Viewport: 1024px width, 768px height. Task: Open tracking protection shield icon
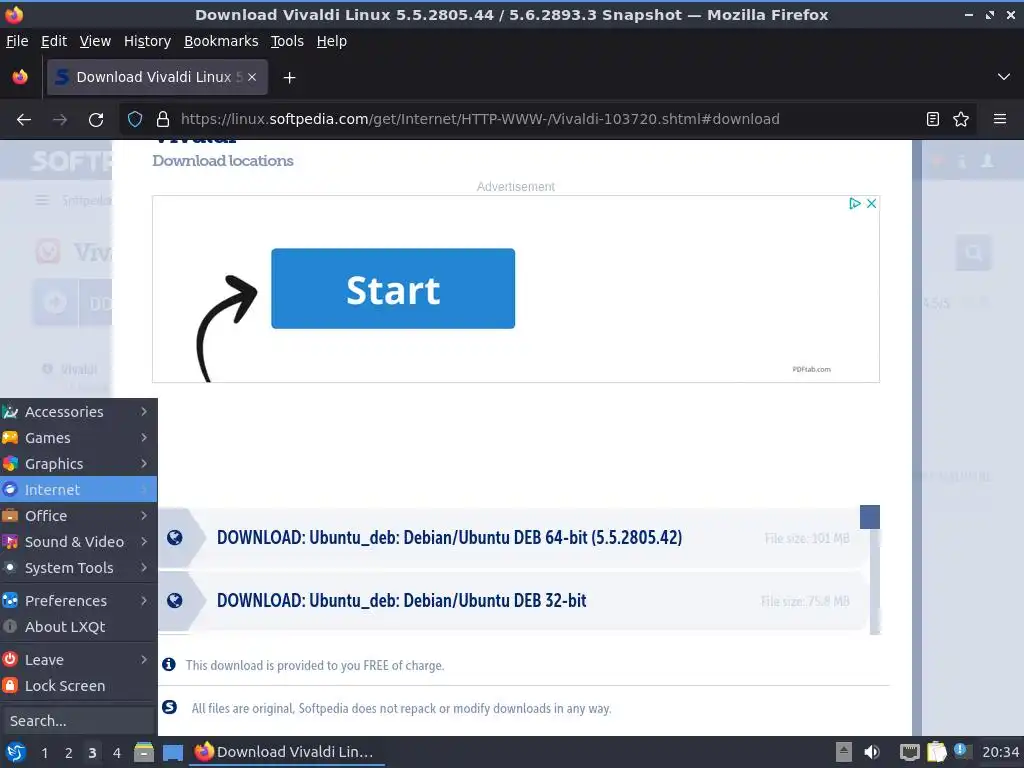[135, 119]
